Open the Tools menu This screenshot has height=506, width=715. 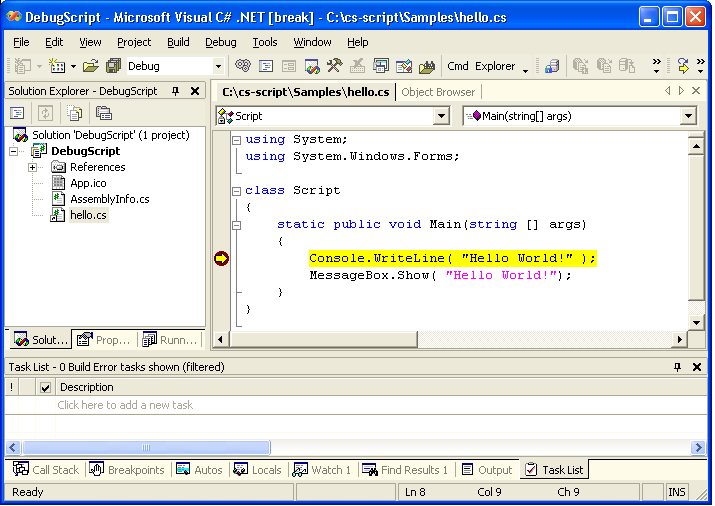(x=264, y=42)
